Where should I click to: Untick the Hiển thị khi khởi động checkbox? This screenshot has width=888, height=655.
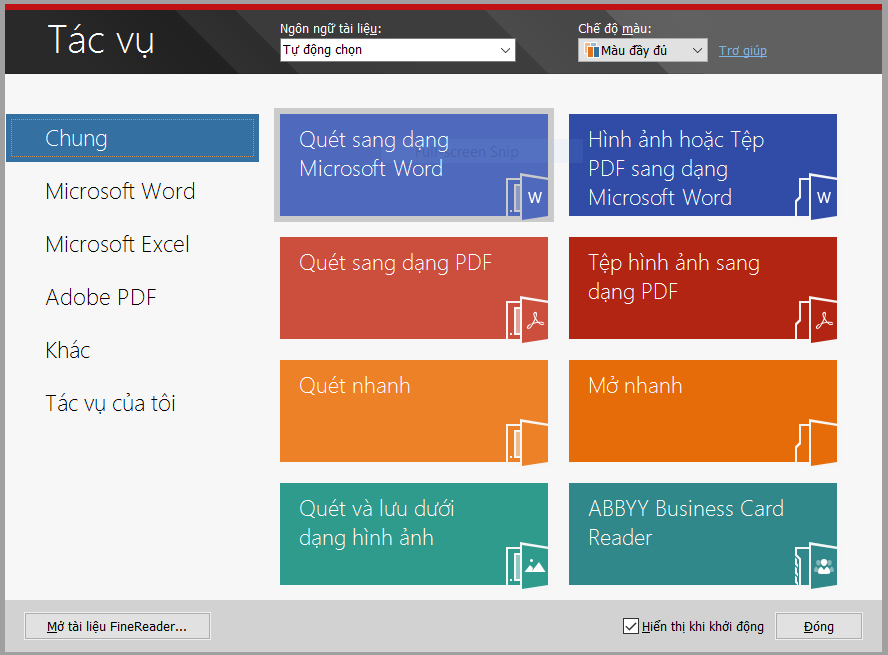pos(630,626)
